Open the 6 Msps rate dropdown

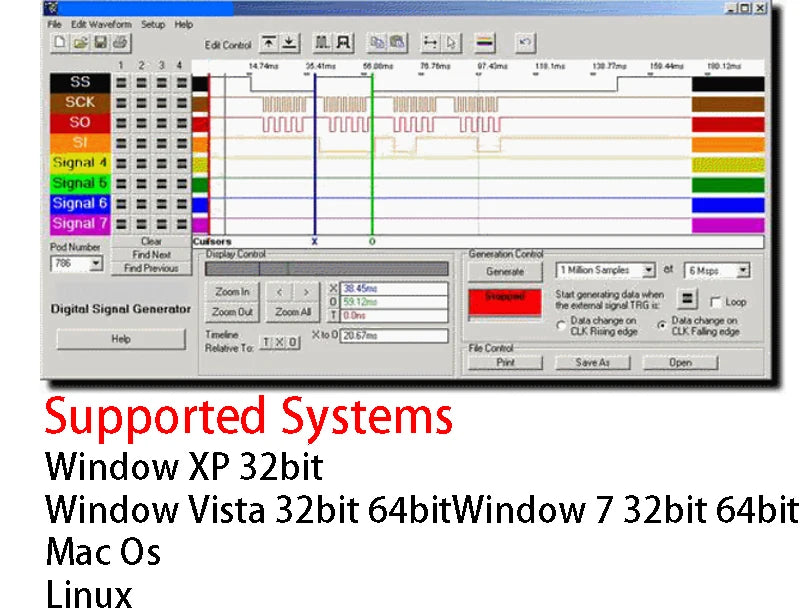coord(743,270)
